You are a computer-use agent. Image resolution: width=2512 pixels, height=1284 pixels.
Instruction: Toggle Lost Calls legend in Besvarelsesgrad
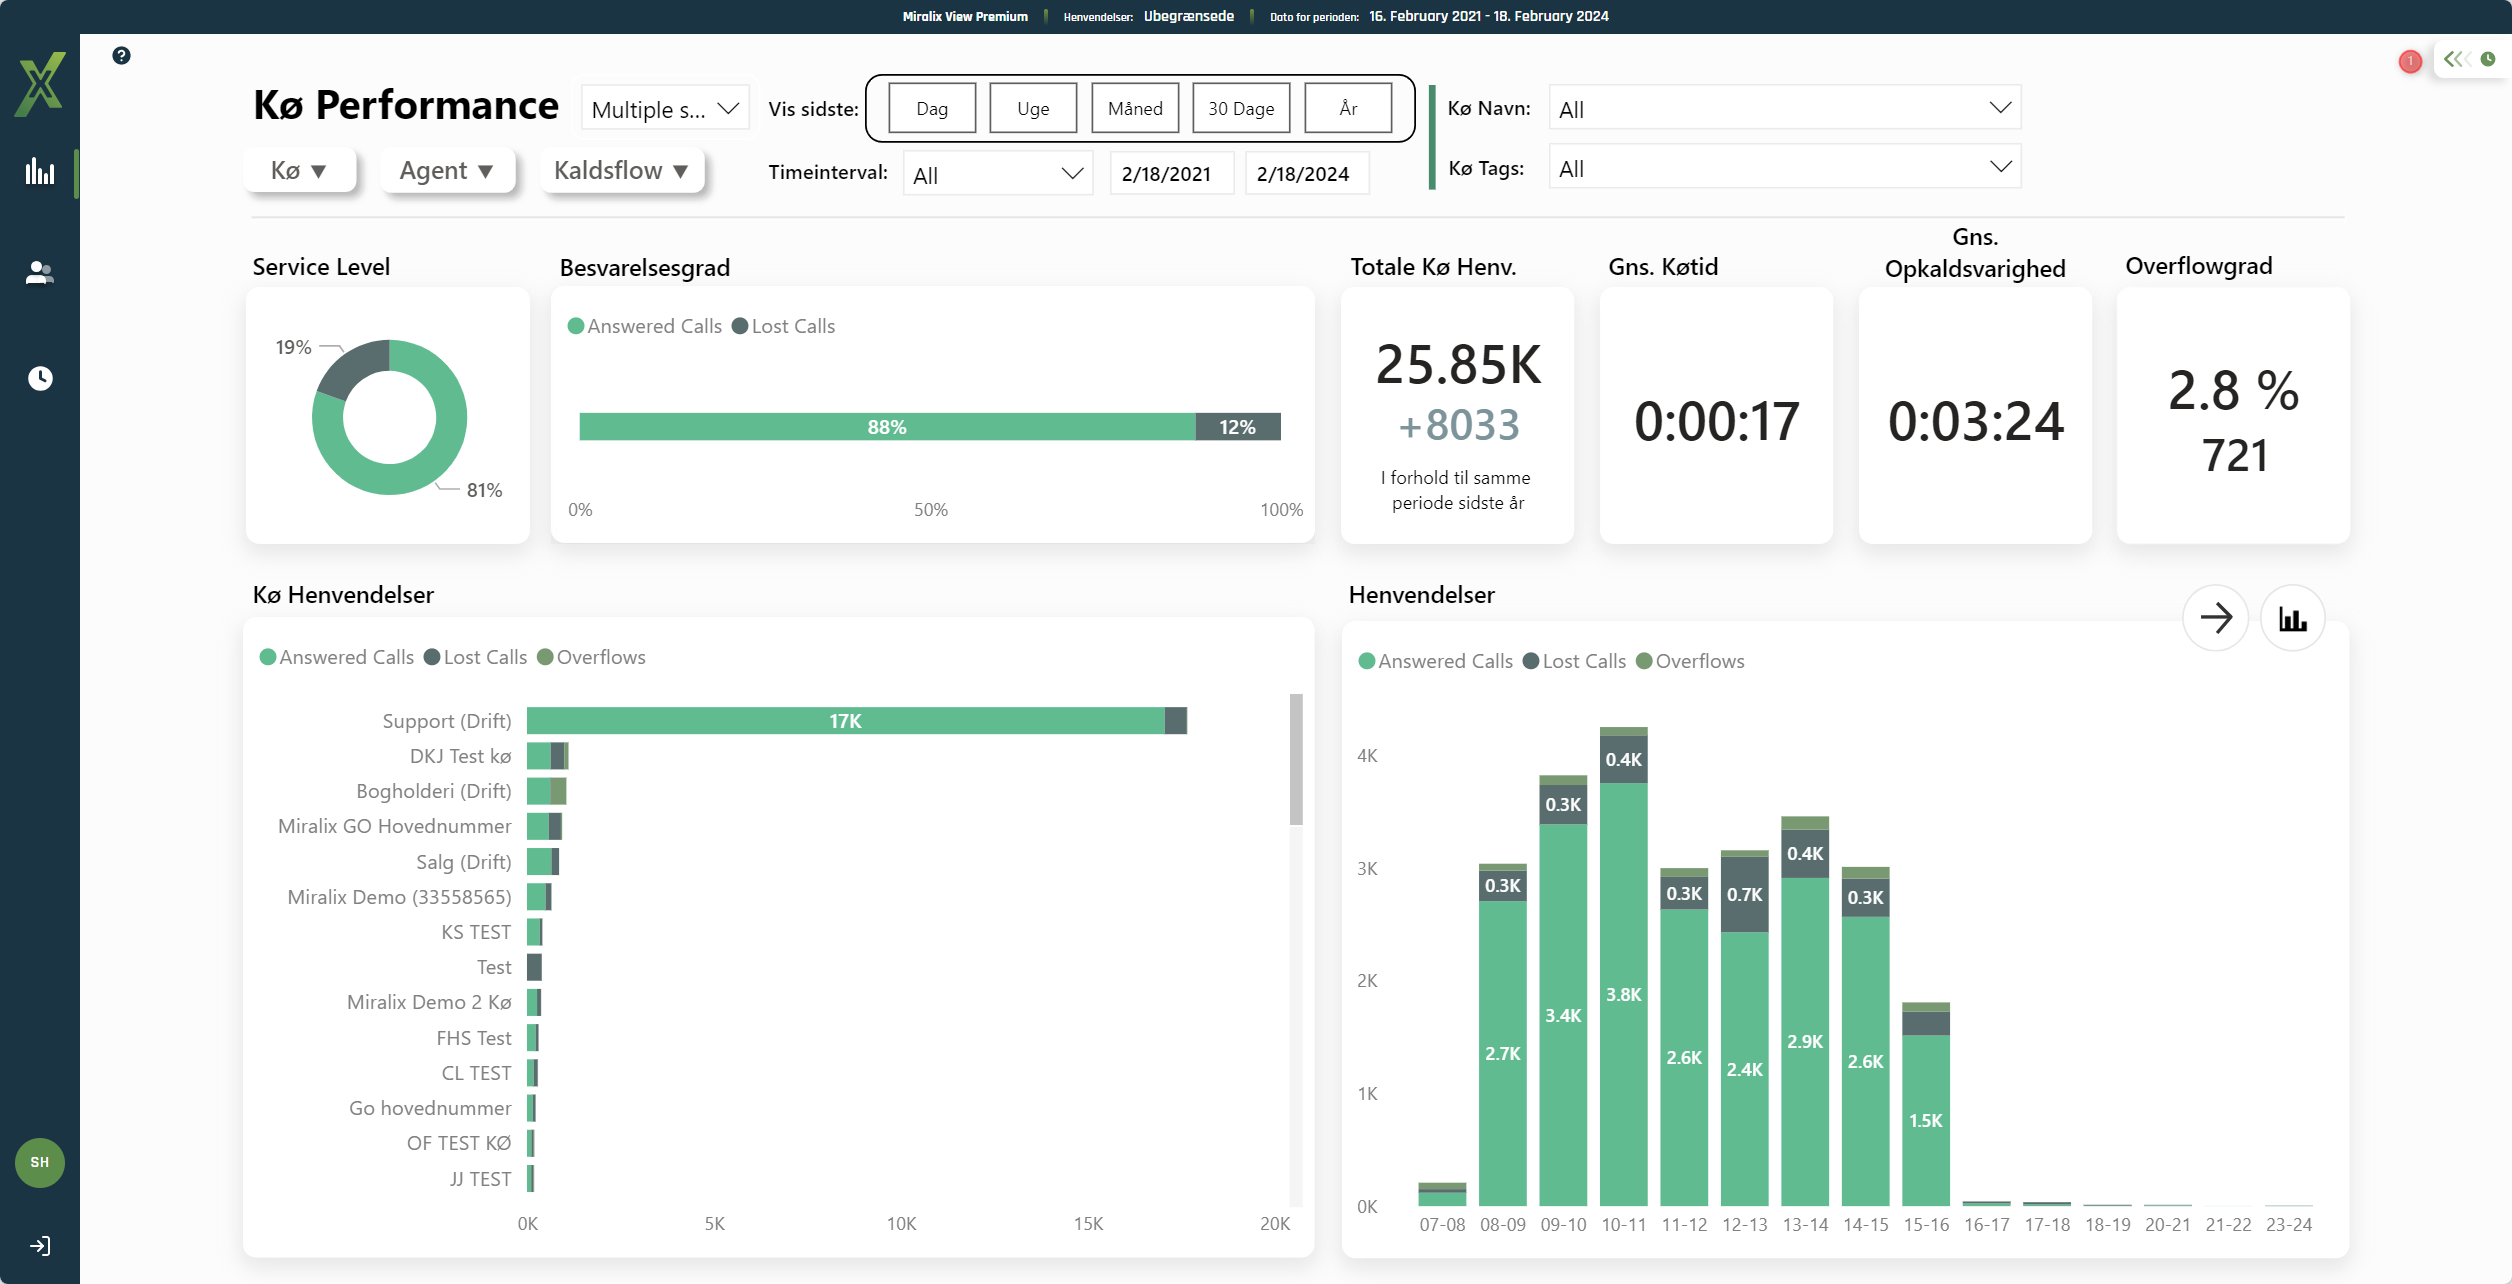pos(783,326)
